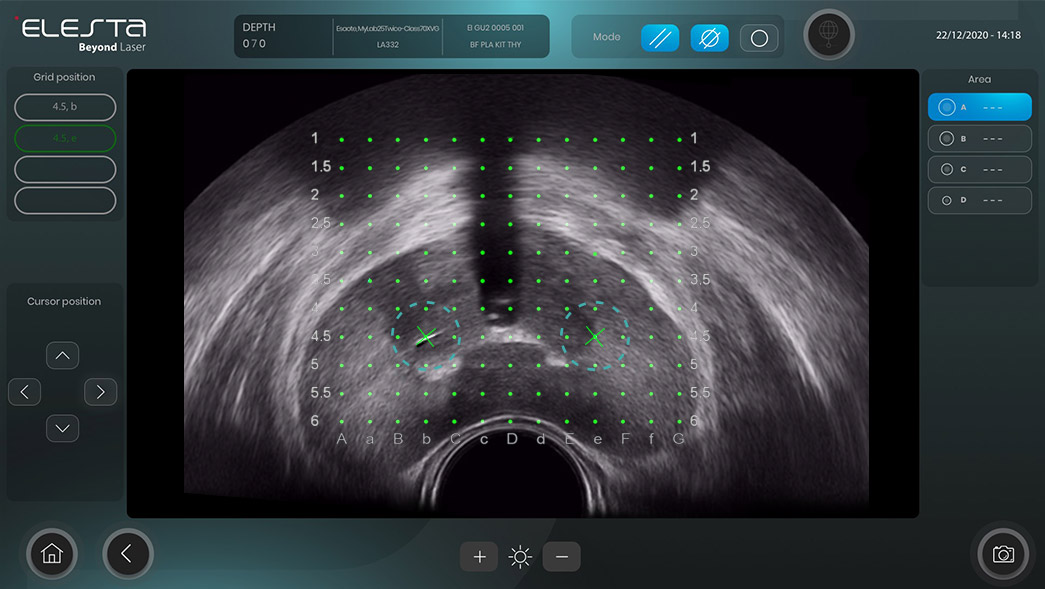Move cursor down with the arrow
This screenshot has height=589, width=1045.
62,428
